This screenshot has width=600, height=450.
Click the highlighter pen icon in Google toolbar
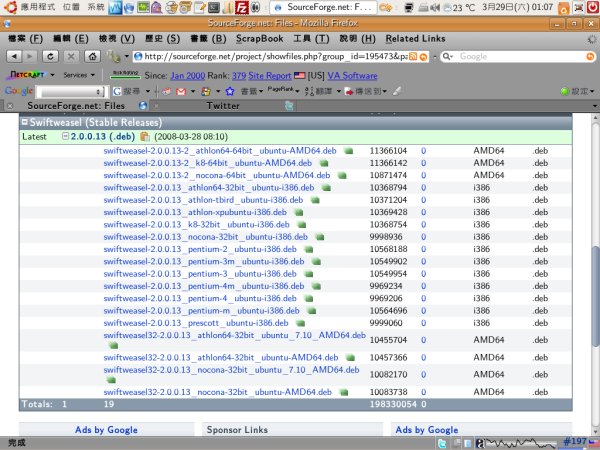tap(397, 91)
